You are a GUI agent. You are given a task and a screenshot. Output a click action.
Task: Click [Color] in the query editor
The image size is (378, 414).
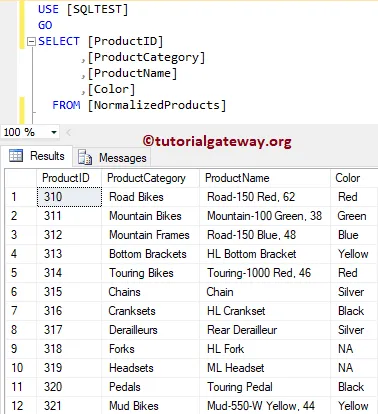[111, 89]
